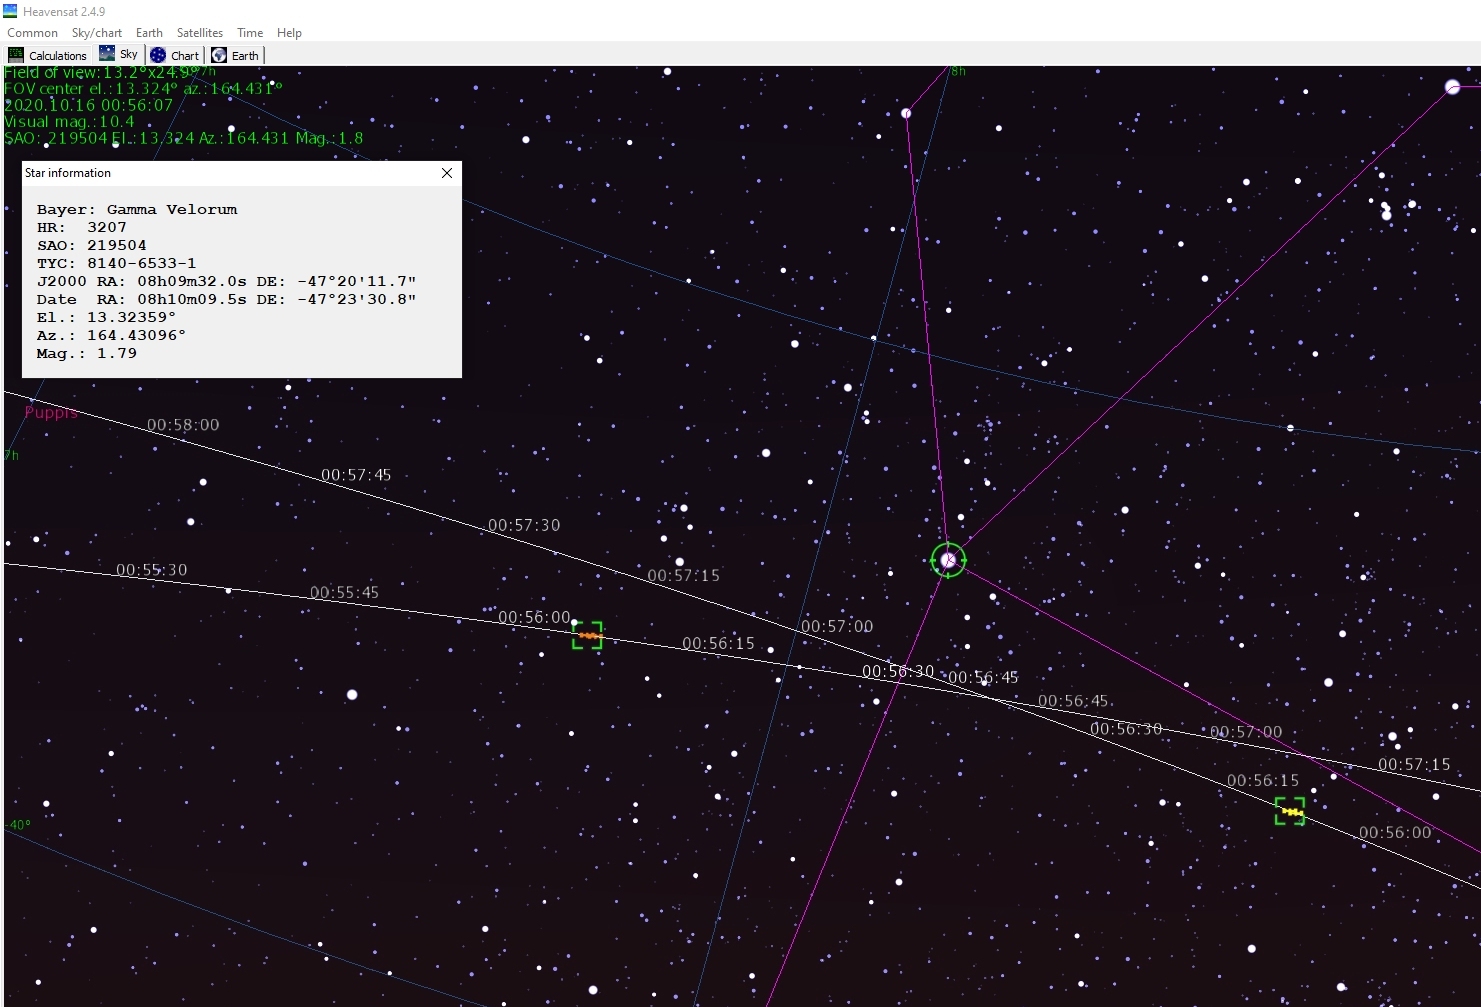Screen dimensions: 1481x1007
Task: Click the yellow satellite marker near 00:56:15
Action: (x=1291, y=811)
